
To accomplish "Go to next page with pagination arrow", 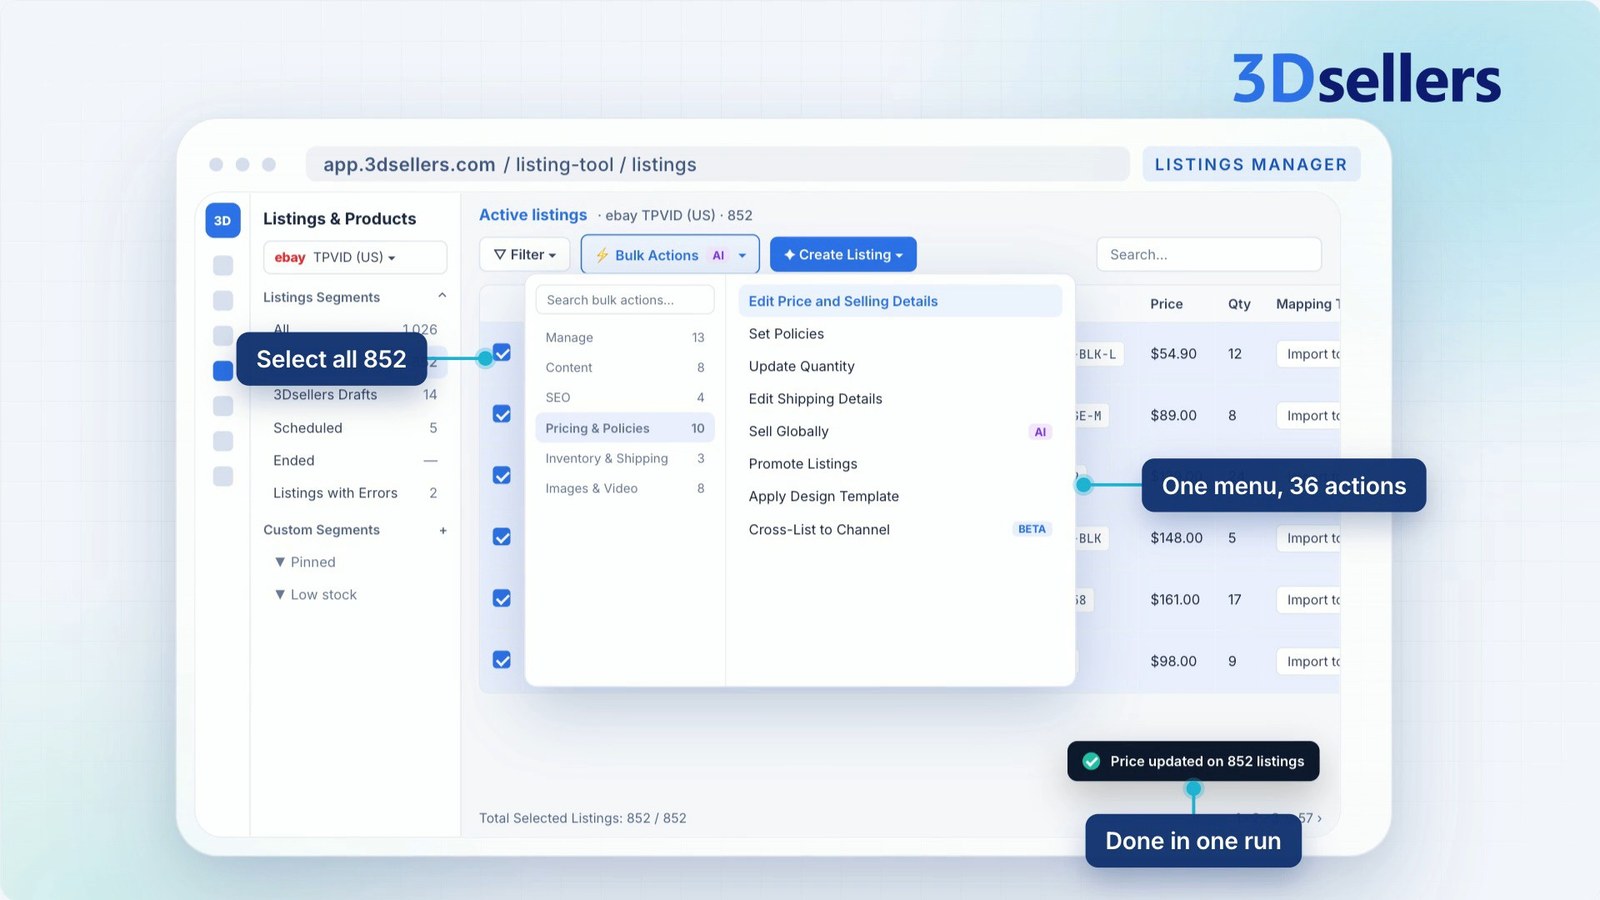I will click(1319, 818).
